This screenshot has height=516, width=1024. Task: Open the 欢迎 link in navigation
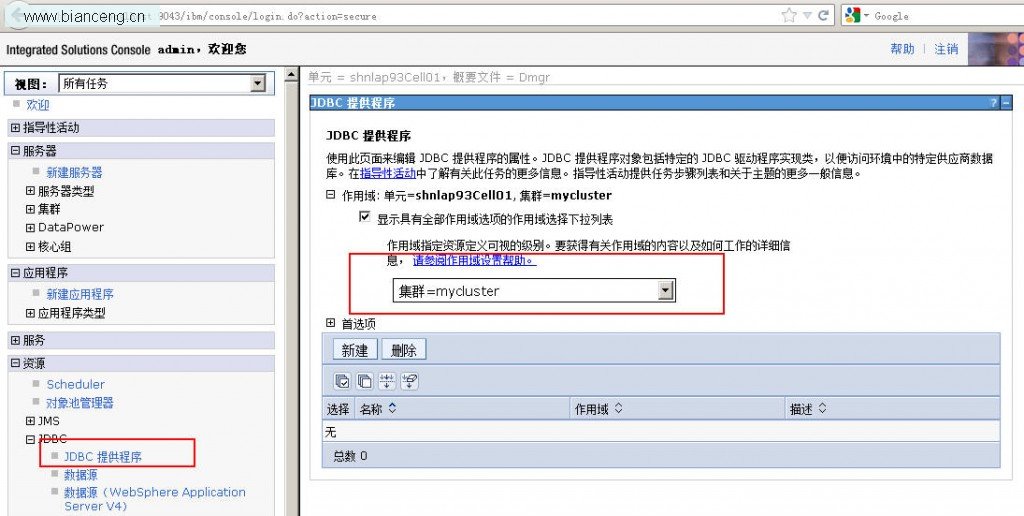38,105
